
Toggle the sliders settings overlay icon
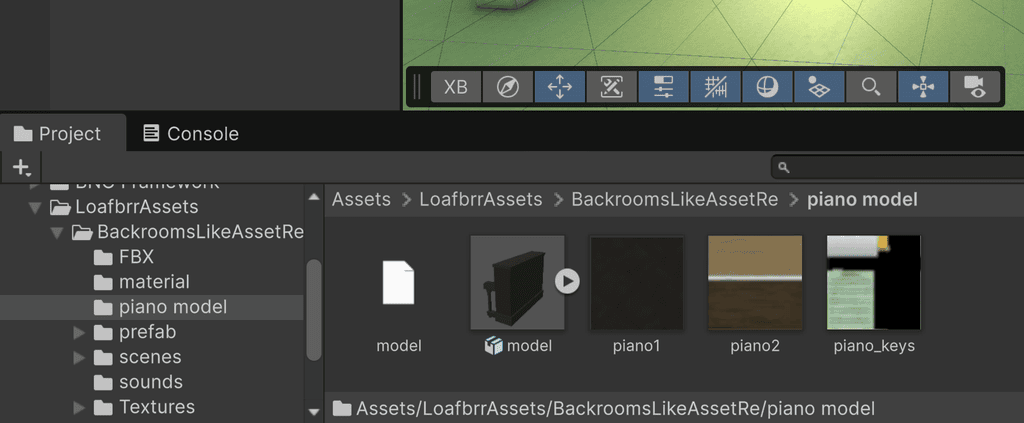click(x=664, y=87)
